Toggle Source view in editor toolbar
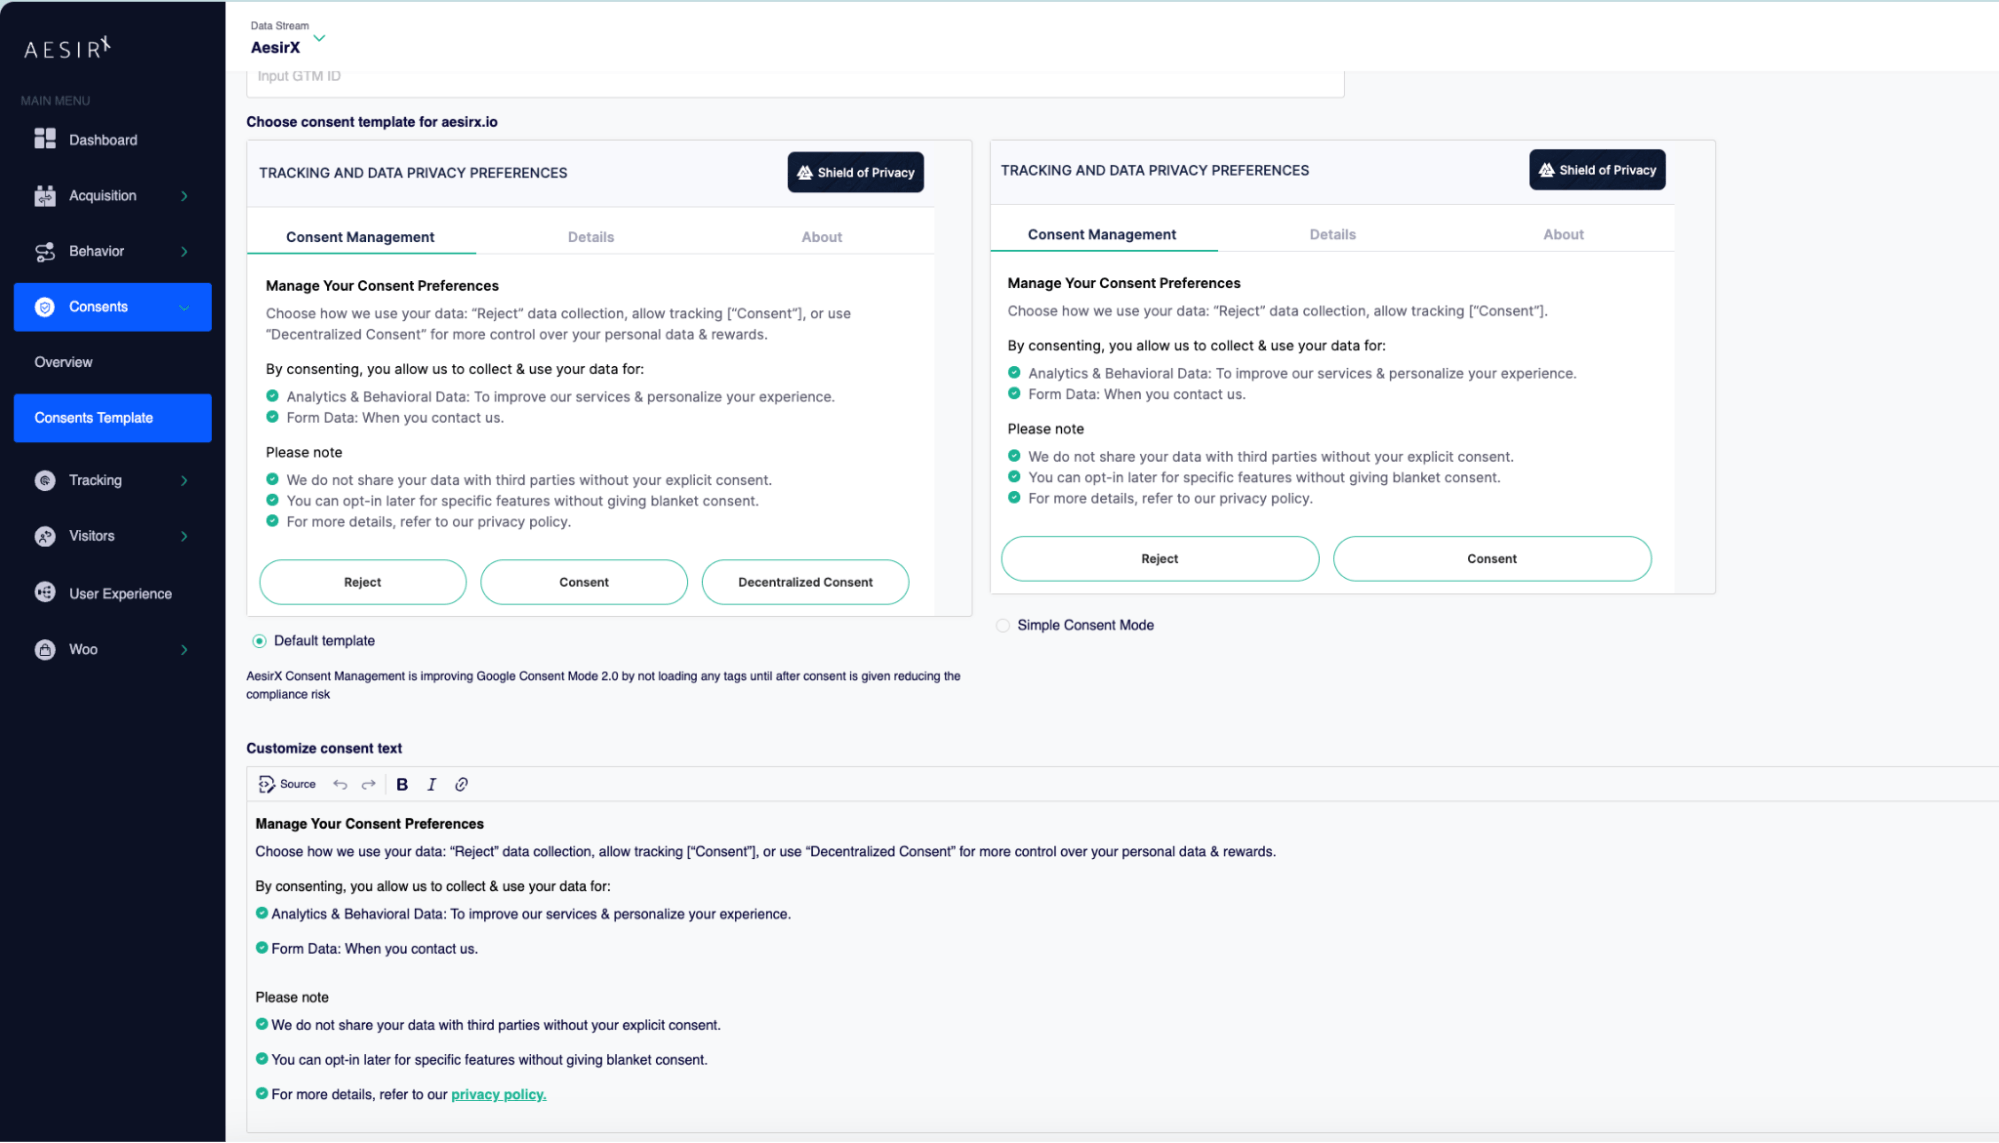The width and height of the screenshot is (1999, 1143). point(287,785)
